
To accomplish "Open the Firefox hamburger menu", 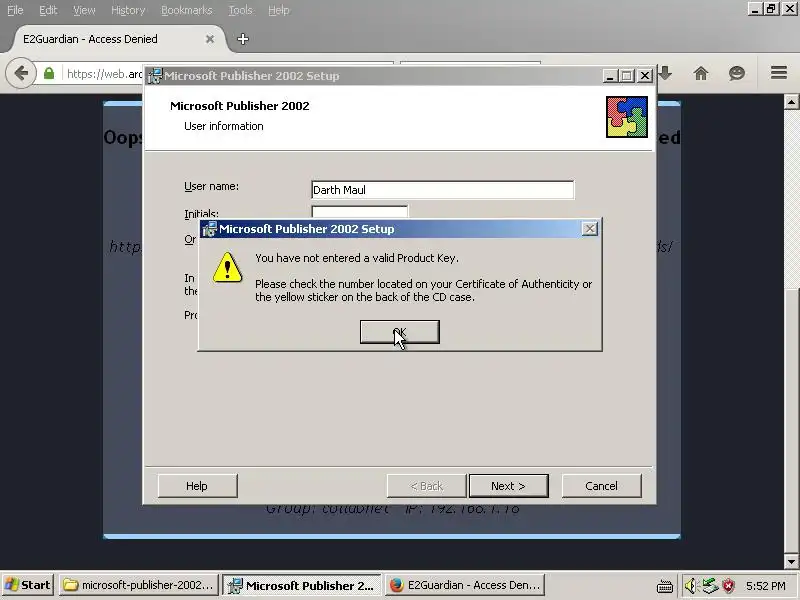I will (x=779, y=73).
